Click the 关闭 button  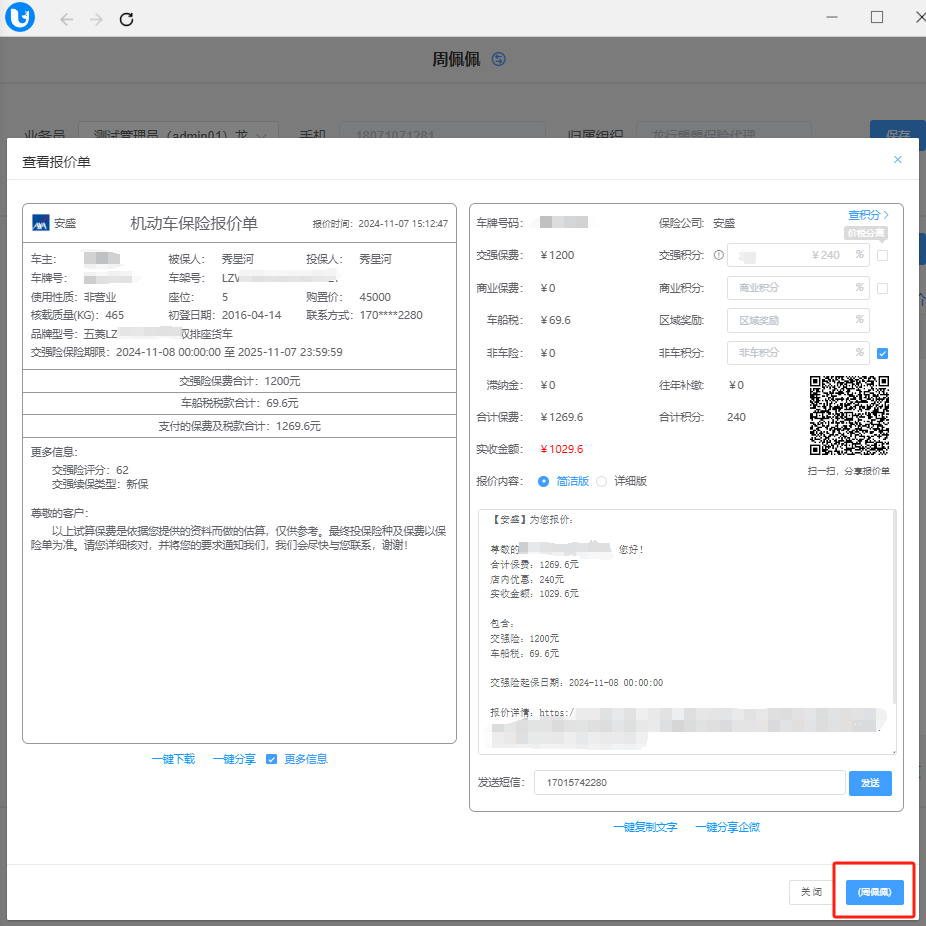[x=811, y=892]
